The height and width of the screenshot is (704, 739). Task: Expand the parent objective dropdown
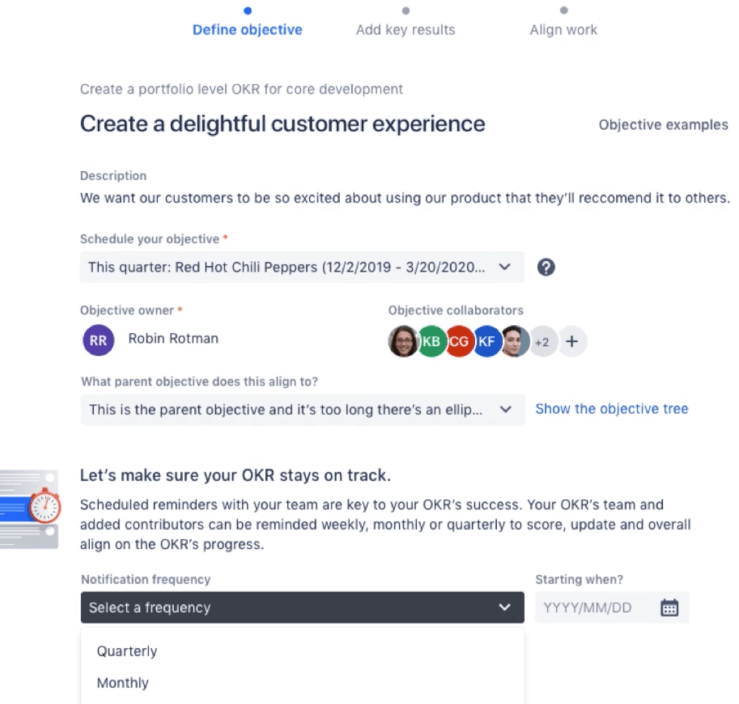click(x=302, y=409)
